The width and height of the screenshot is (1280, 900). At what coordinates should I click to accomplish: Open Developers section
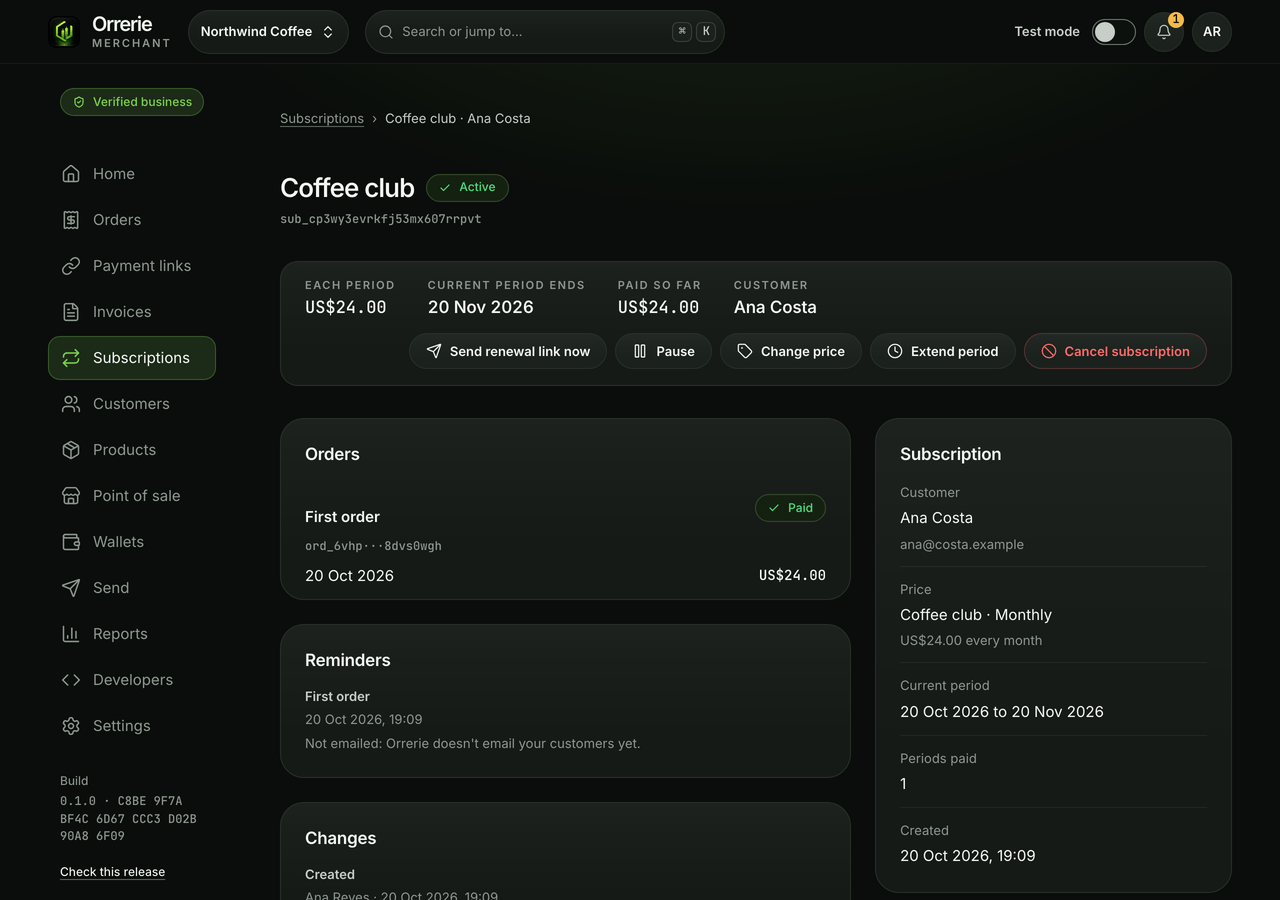pos(132,680)
